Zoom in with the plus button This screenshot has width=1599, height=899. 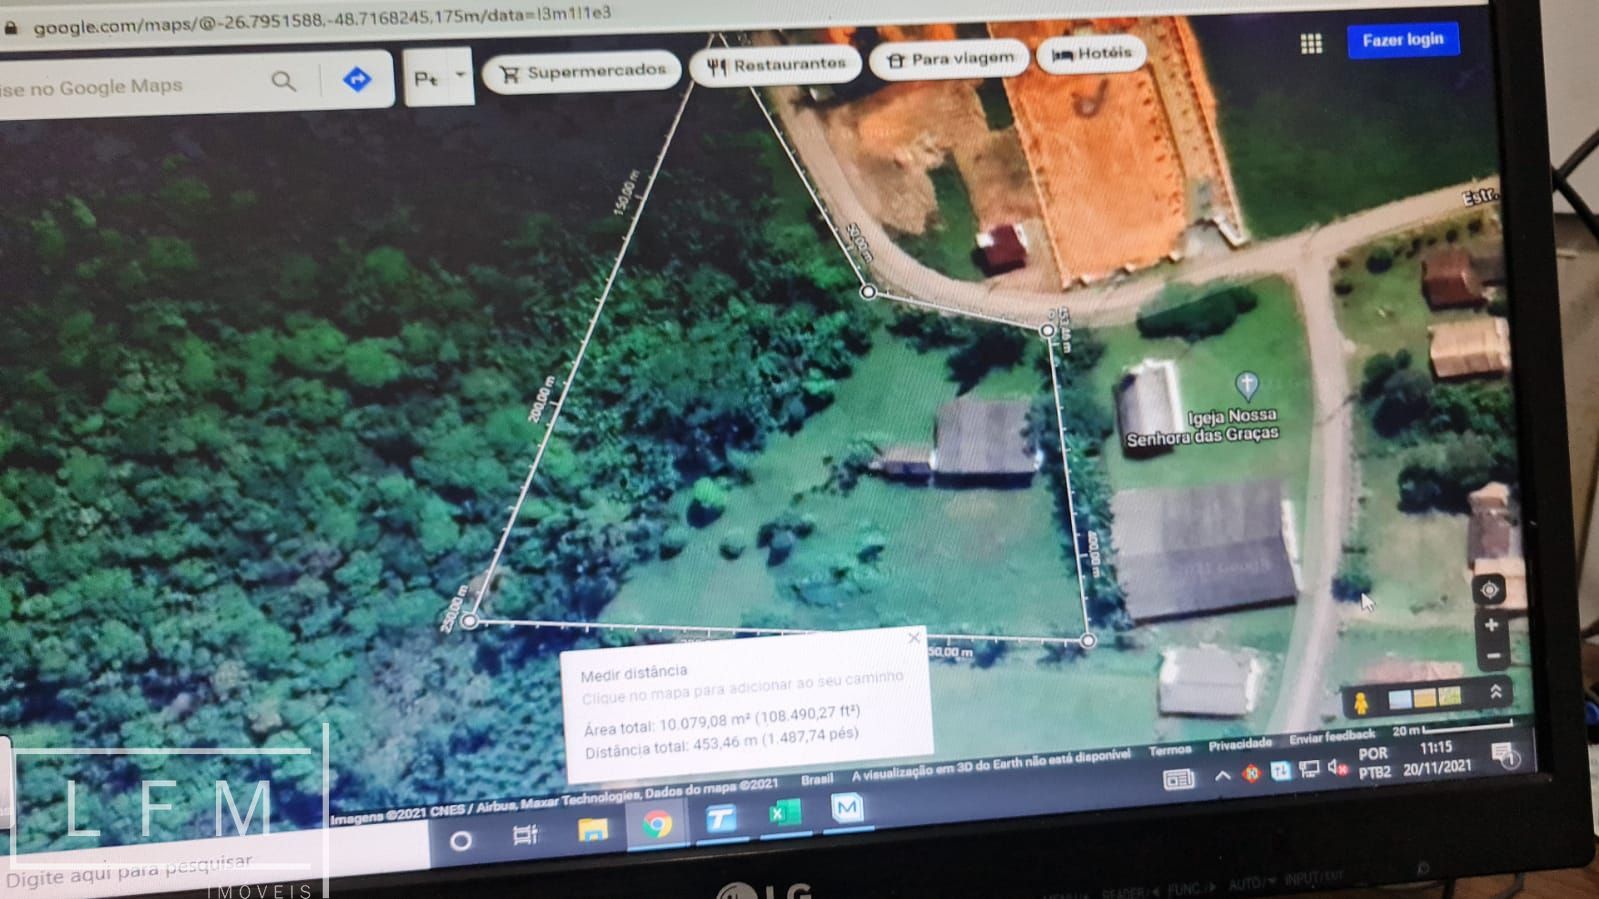tap(1491, 625)
